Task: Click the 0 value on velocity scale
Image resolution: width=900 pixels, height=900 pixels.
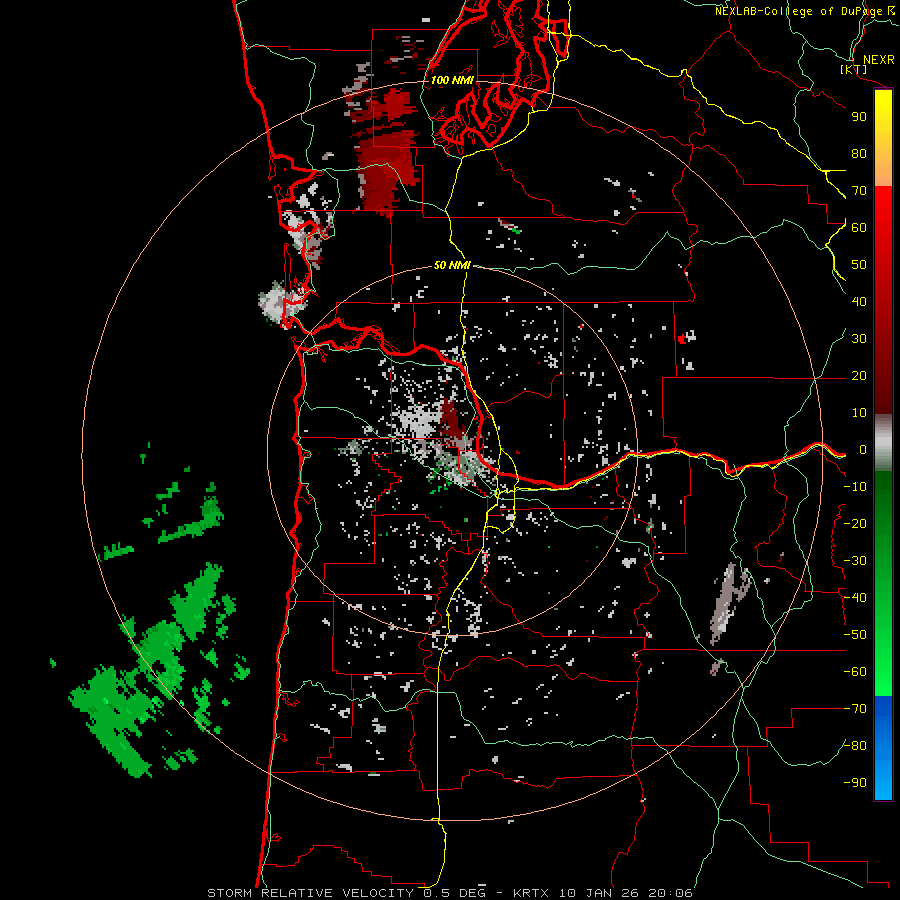Action: click(863, 450)
